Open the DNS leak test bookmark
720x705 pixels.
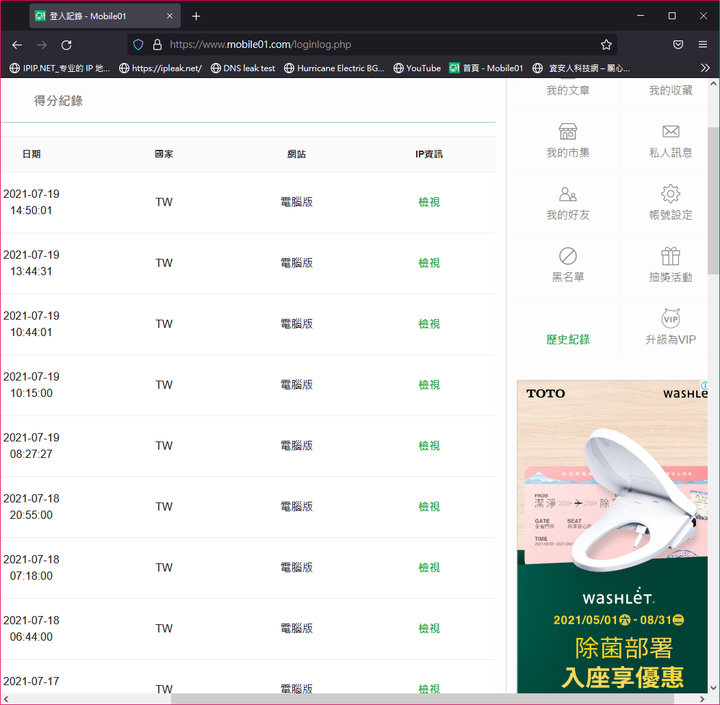point(243,68)
